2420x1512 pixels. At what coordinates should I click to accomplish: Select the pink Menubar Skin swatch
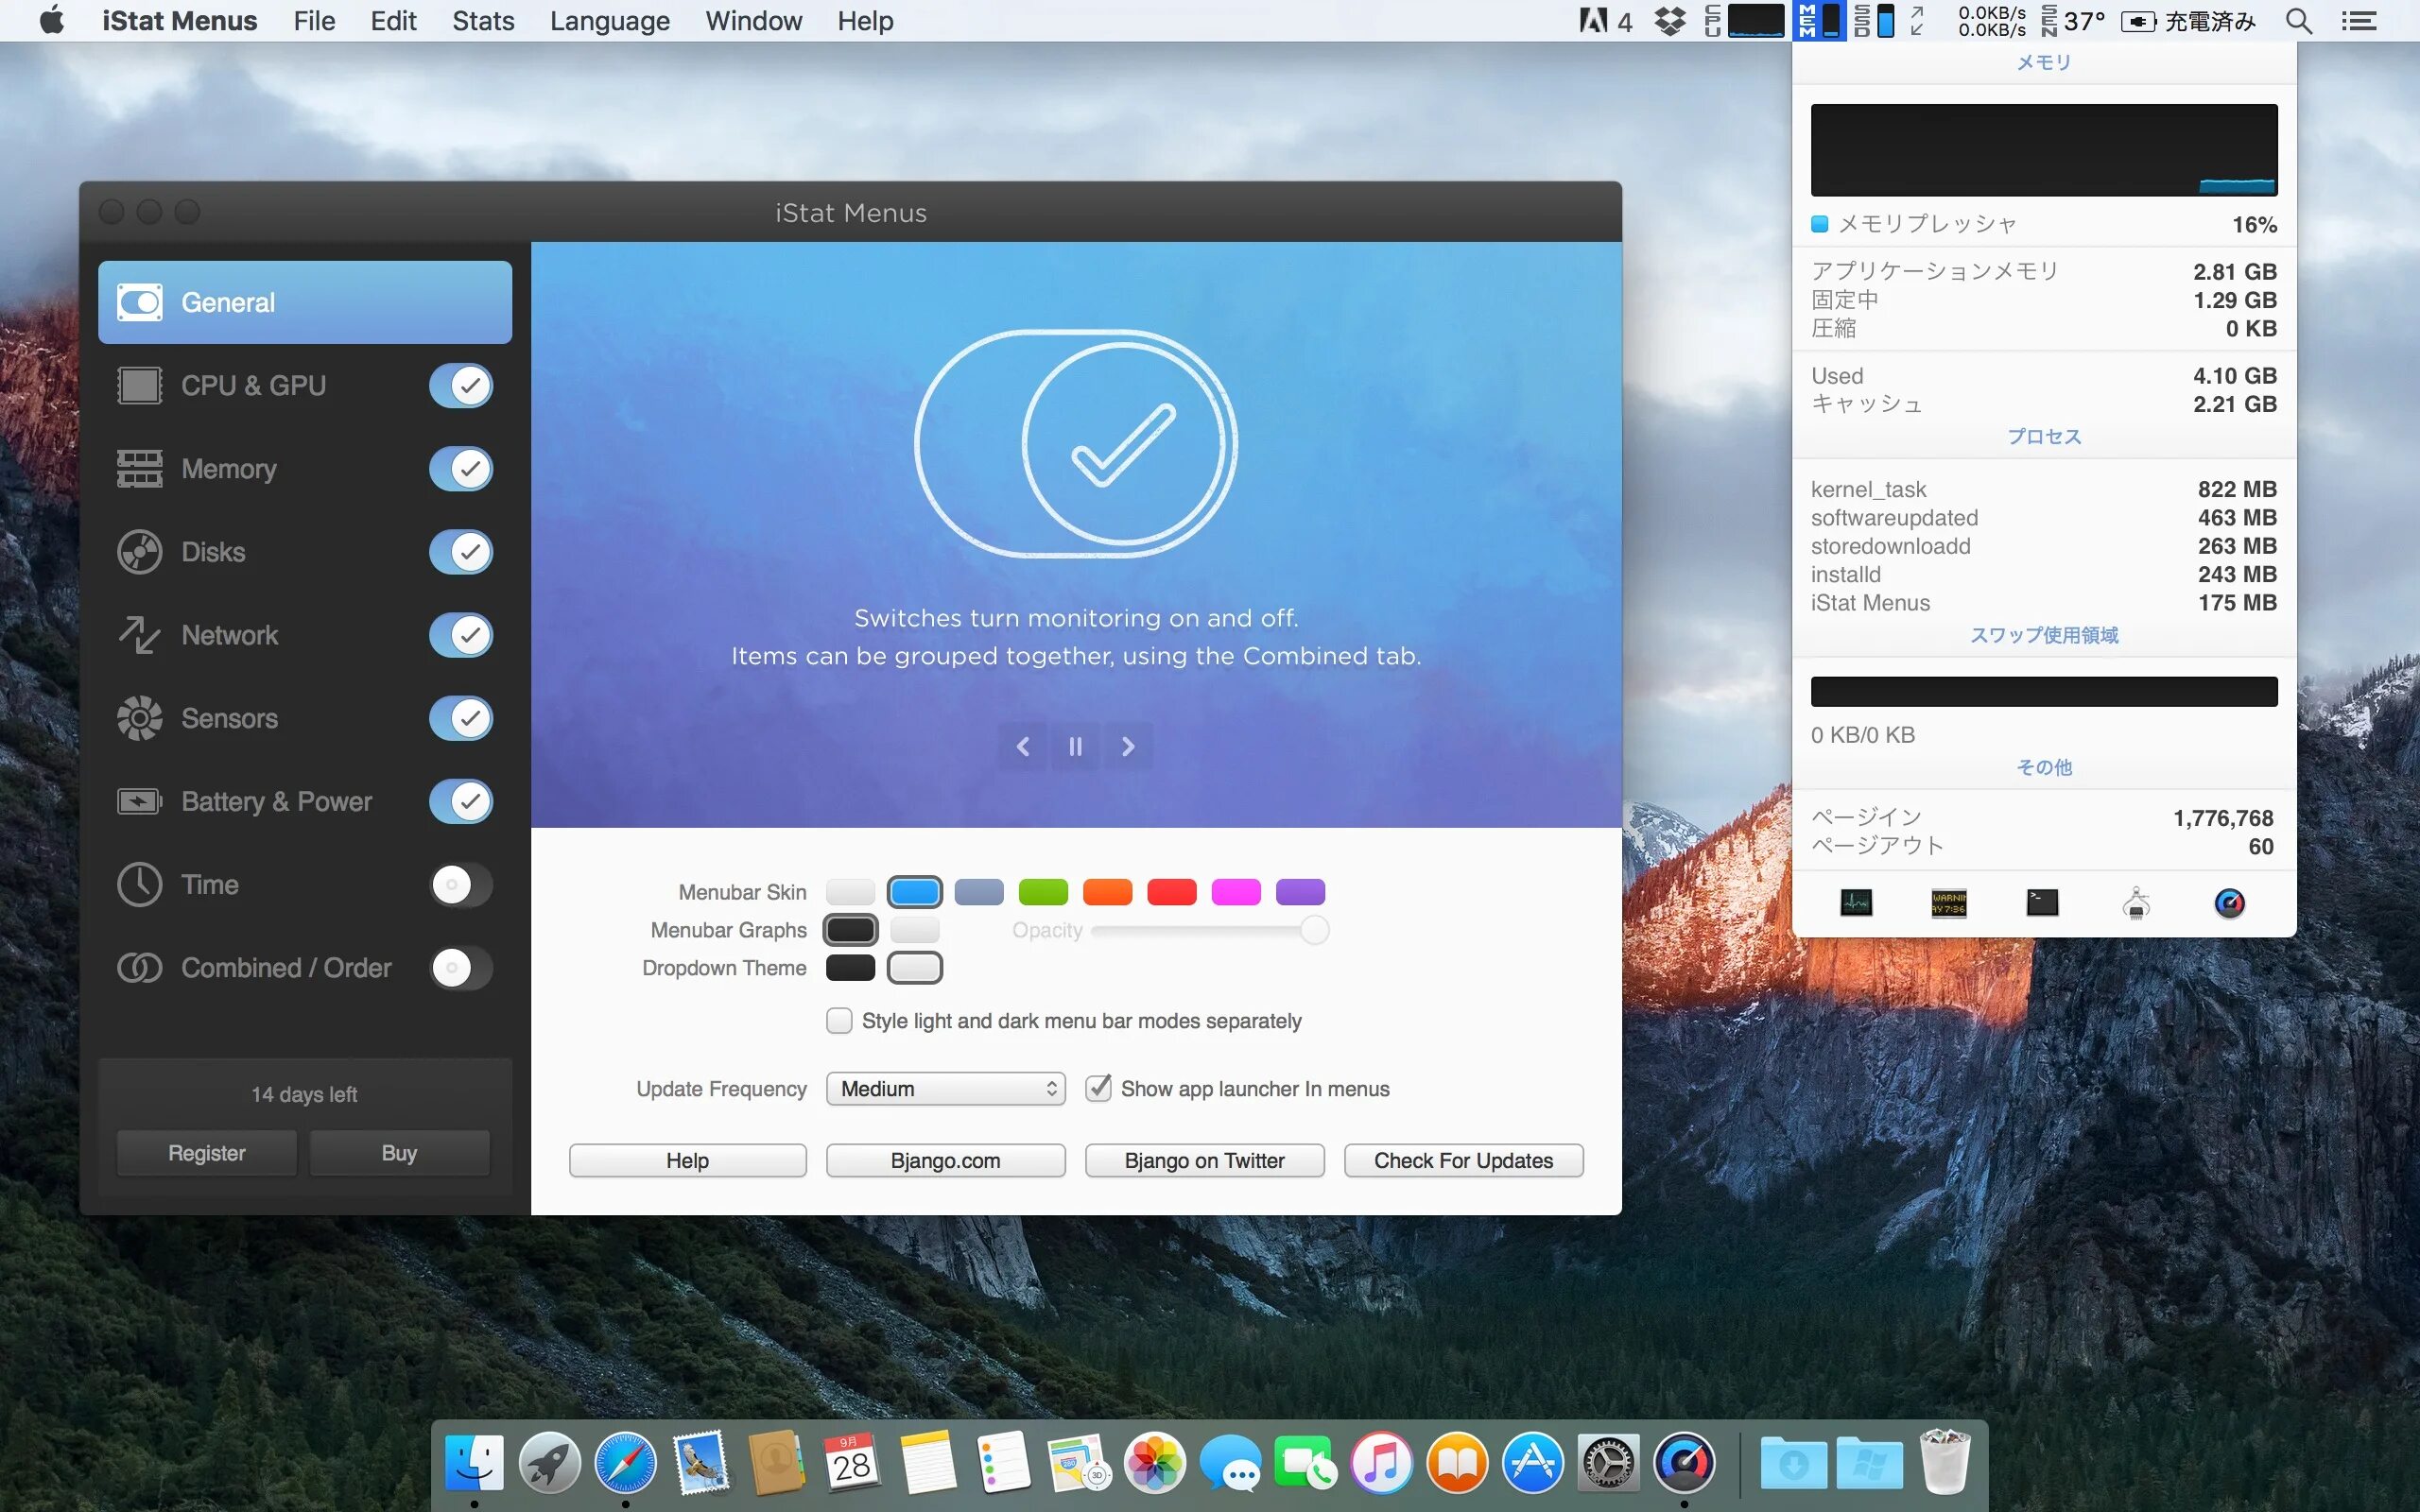(x=1236, y=892)
